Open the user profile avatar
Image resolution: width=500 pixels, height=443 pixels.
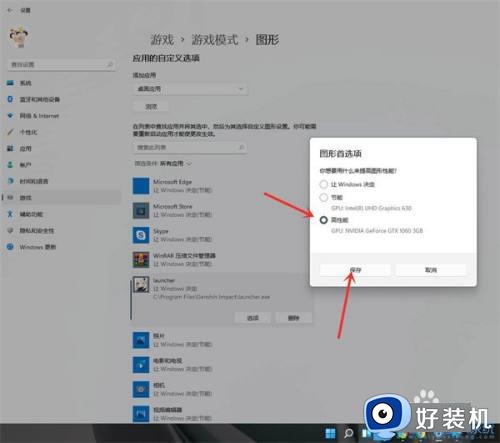click(19, 37)
